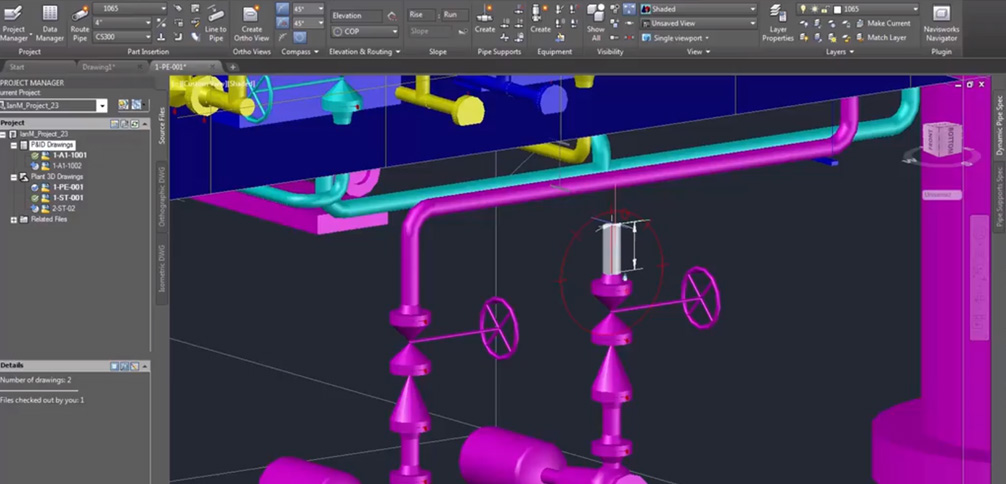Click Create in Equipment panel
This screenshot has width=1006, height=484.
(x=540, y=19)
